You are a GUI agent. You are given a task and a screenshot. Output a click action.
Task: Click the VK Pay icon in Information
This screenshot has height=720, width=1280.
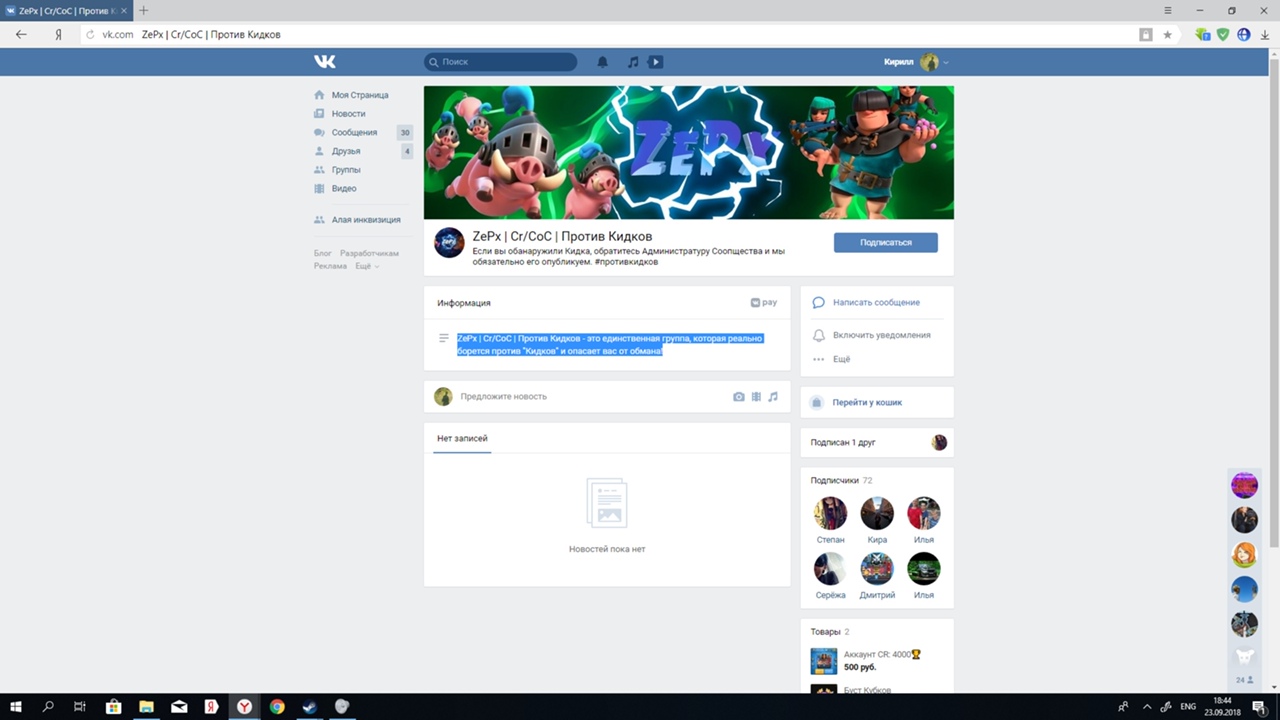[763, 302]
